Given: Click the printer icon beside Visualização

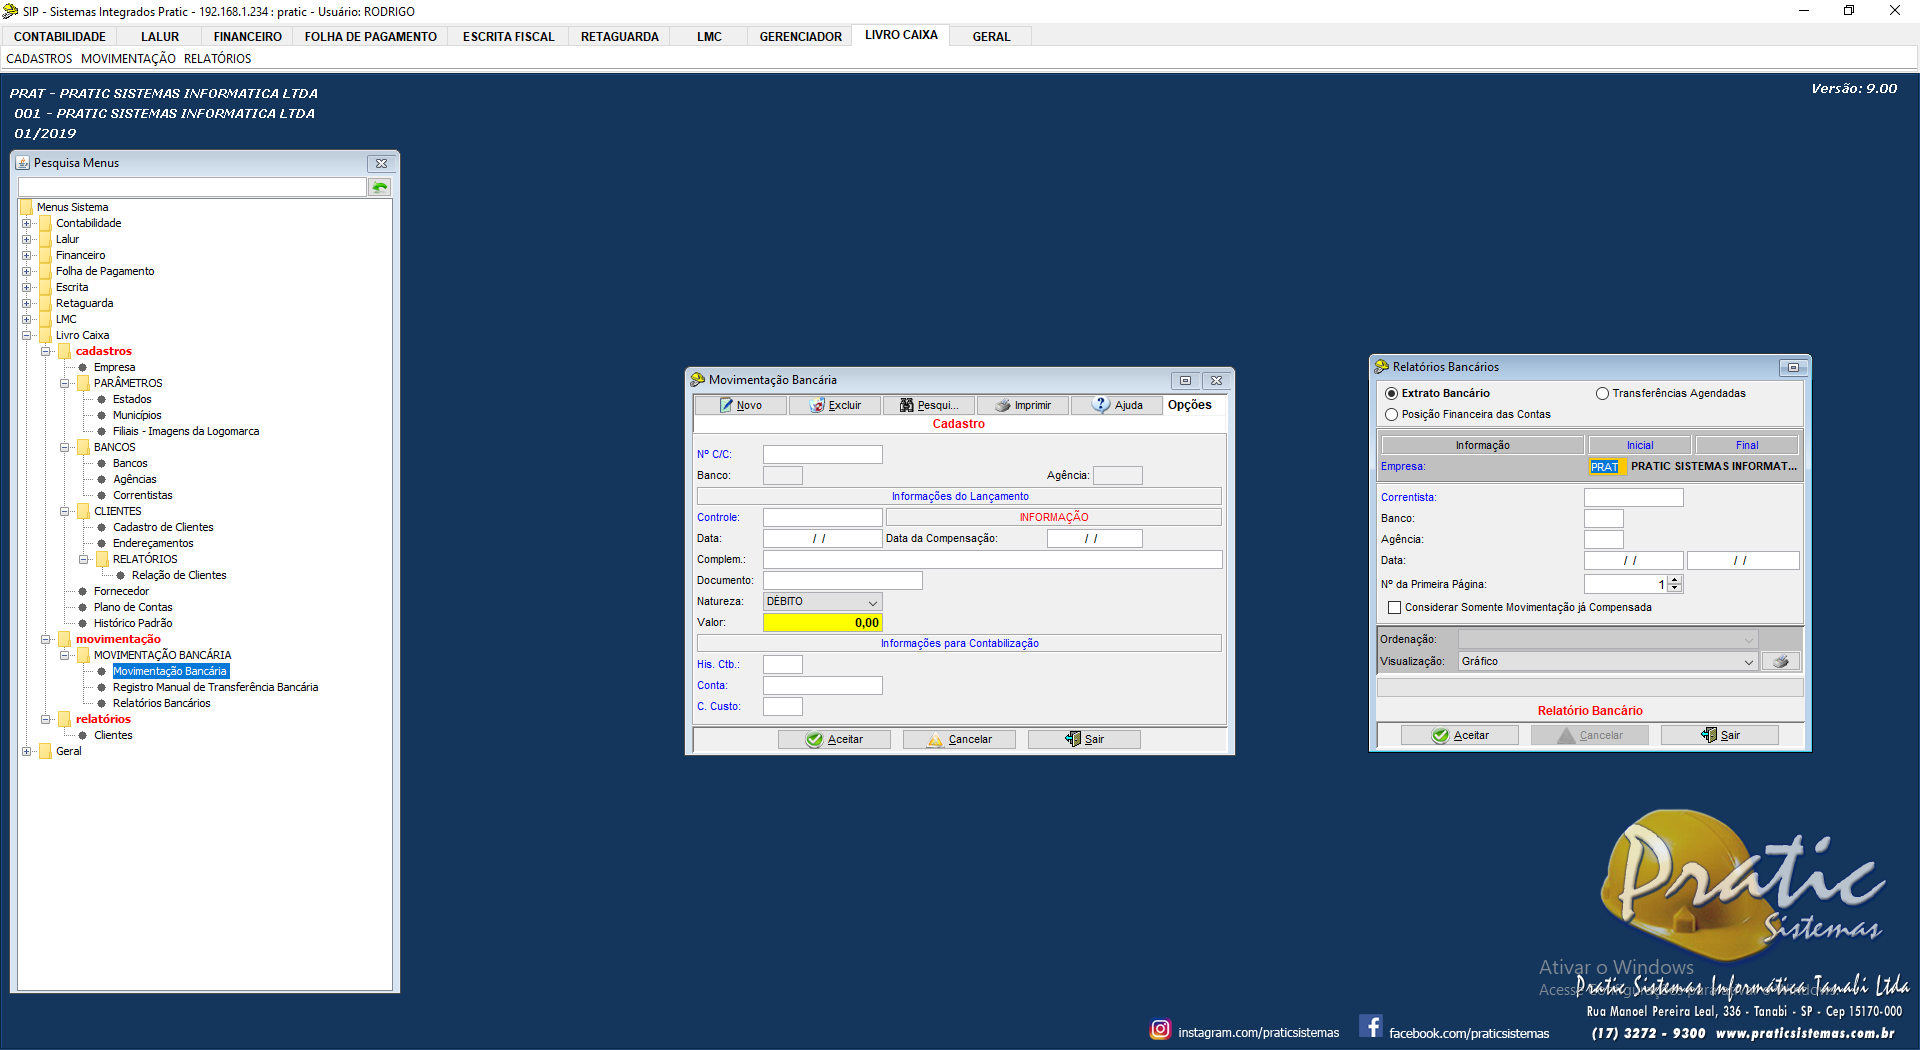Looking at the screenshot, I should click(x=1781, y=662).
